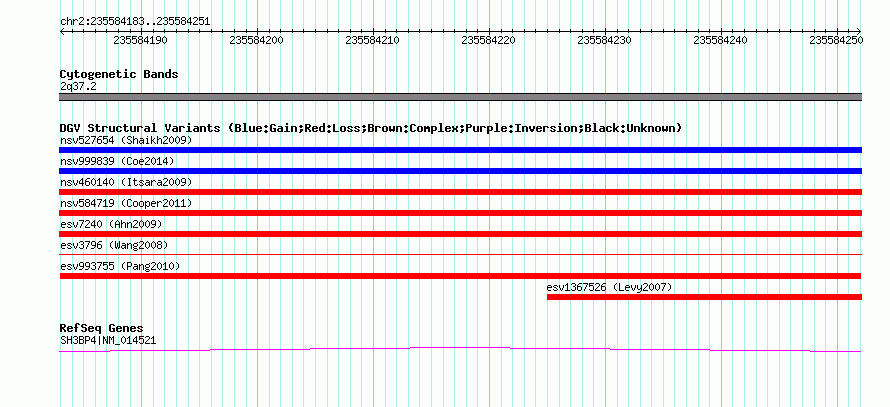This screenshot has width=890, height=407.
Task: Click ruler tick label 235584200
Action: click(x=256, y=40)
